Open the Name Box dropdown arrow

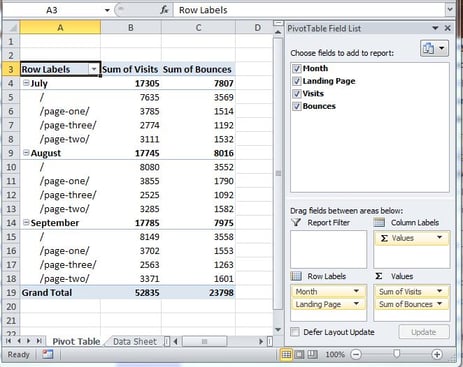107,10
